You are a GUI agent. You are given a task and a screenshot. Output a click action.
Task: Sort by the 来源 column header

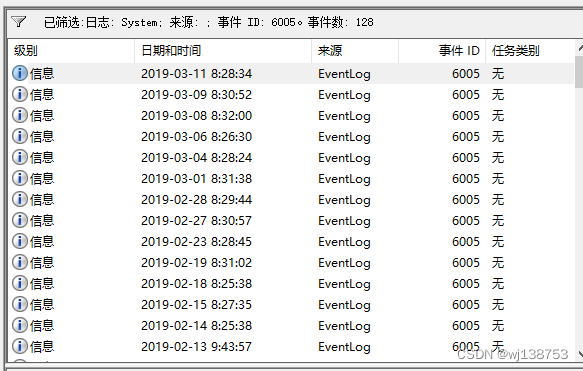[x=355, y=51]
